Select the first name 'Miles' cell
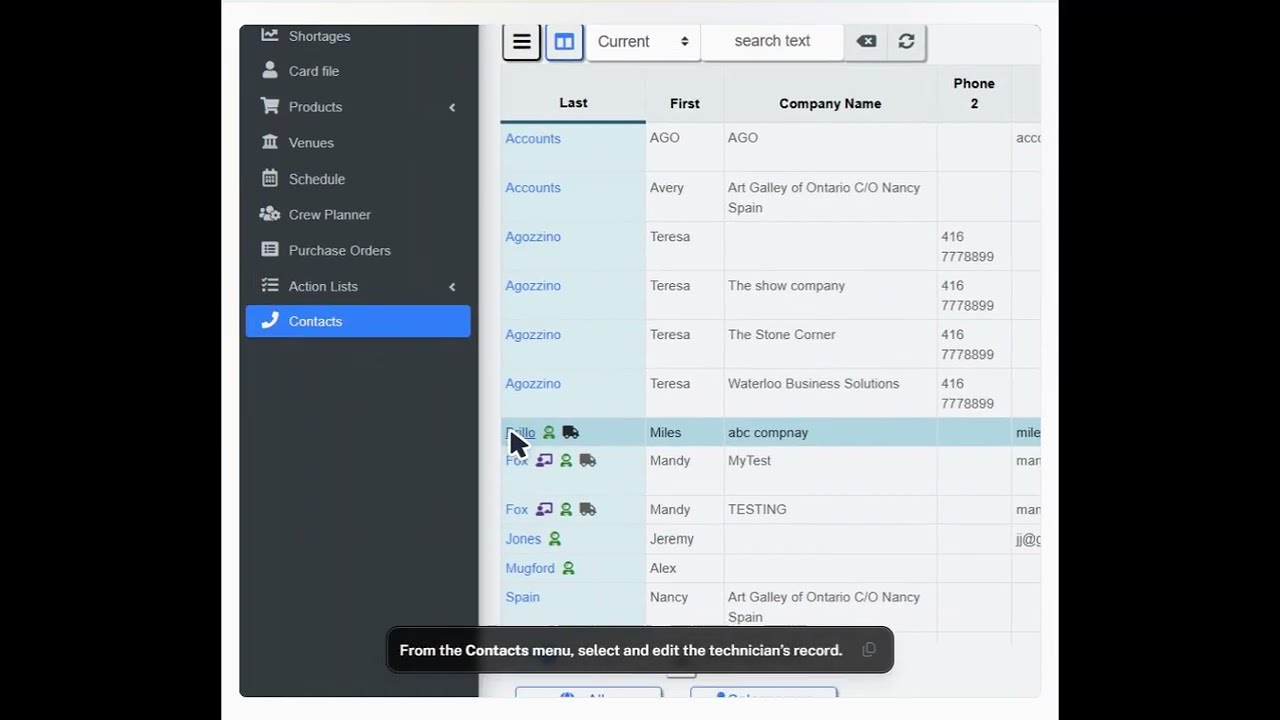Viewport: 1280px width, 720px height. (x=685, y=433)
